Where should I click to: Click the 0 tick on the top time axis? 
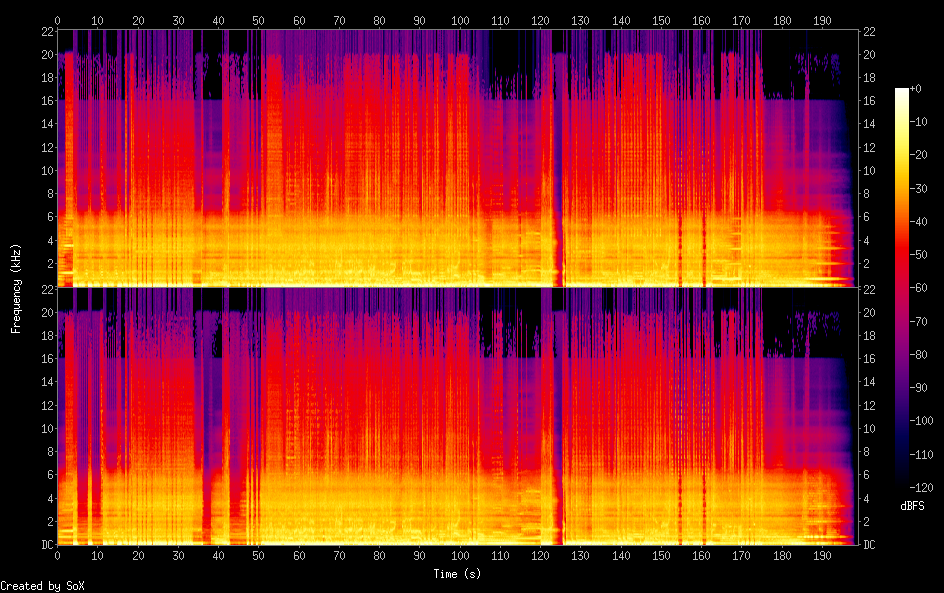click(x=57, y=20)
